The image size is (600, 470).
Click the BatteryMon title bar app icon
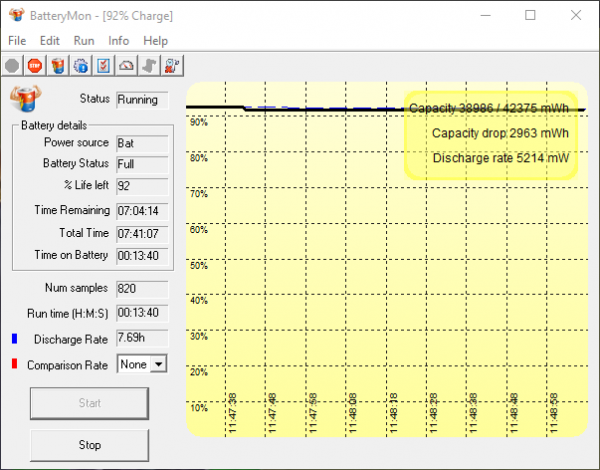coord(17,15)
